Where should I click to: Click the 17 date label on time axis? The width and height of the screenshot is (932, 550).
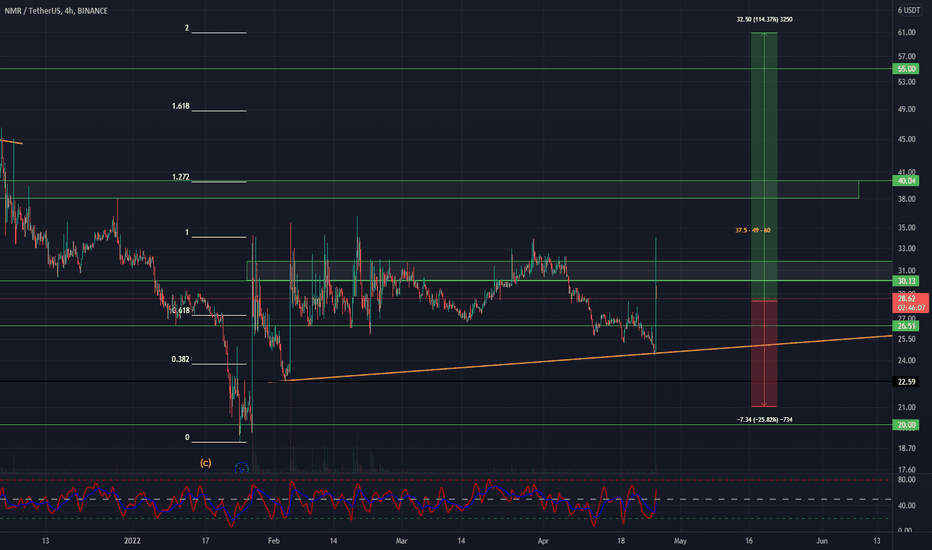(206, 540)
